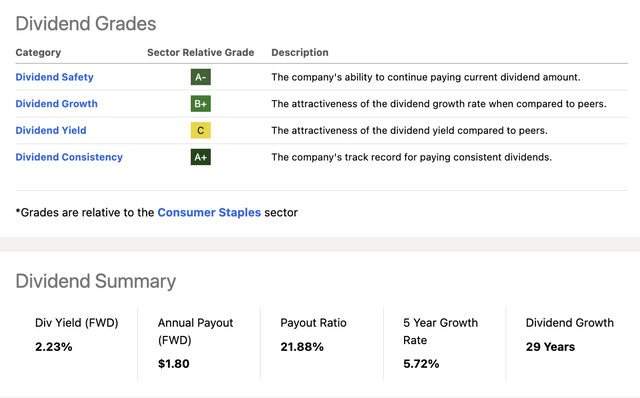
Task: Click the Dividend Safety description text
Action: click(426, 77)
